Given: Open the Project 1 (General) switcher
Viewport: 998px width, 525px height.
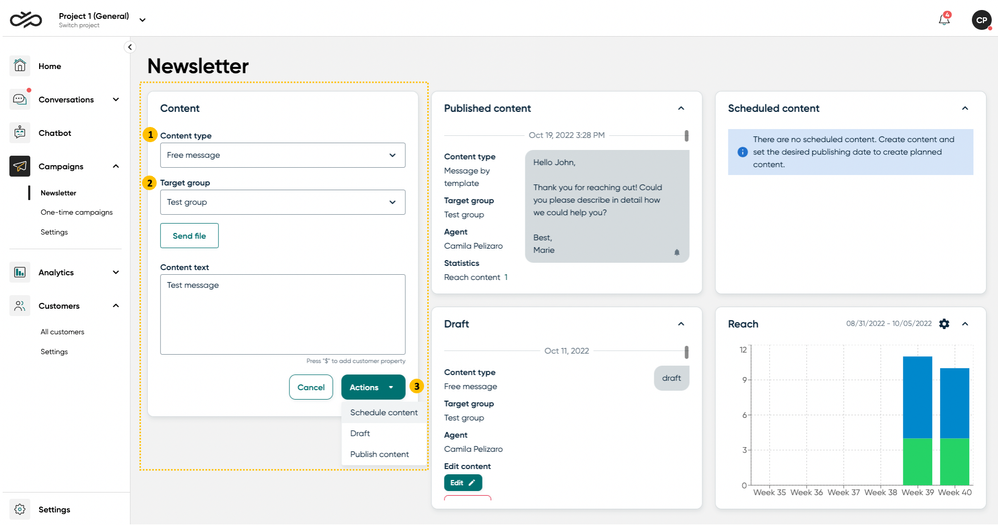Looking at the screenshot, I should coord(102,19).
